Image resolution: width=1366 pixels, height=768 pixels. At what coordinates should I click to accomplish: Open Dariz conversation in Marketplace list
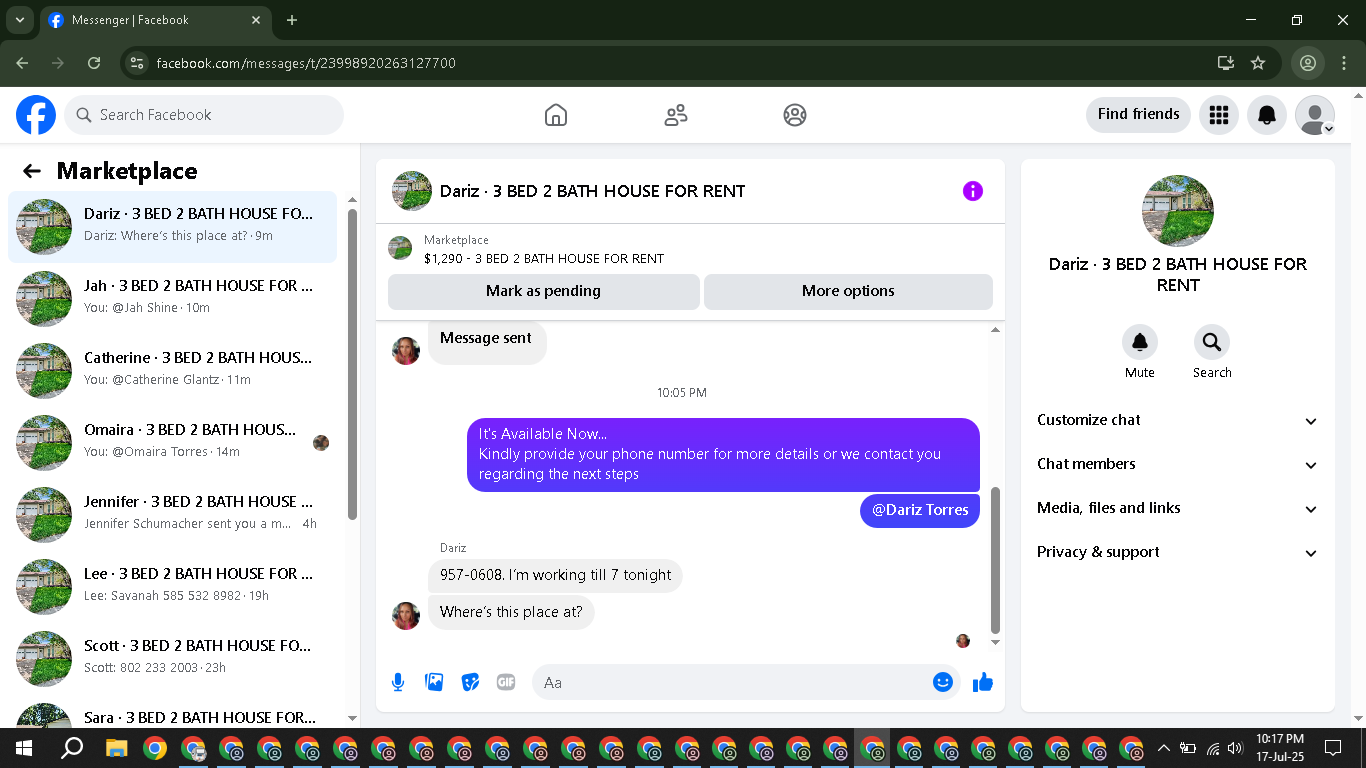point(173,227)
